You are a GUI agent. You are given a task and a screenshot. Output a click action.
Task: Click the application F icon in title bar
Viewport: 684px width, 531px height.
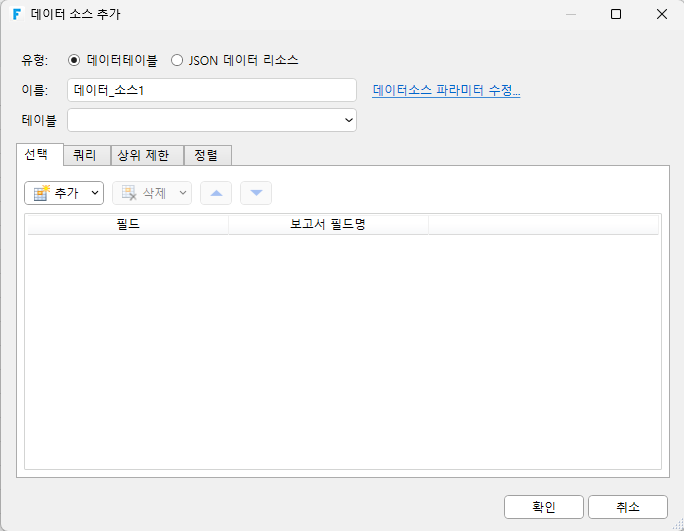tap(17, 14)
